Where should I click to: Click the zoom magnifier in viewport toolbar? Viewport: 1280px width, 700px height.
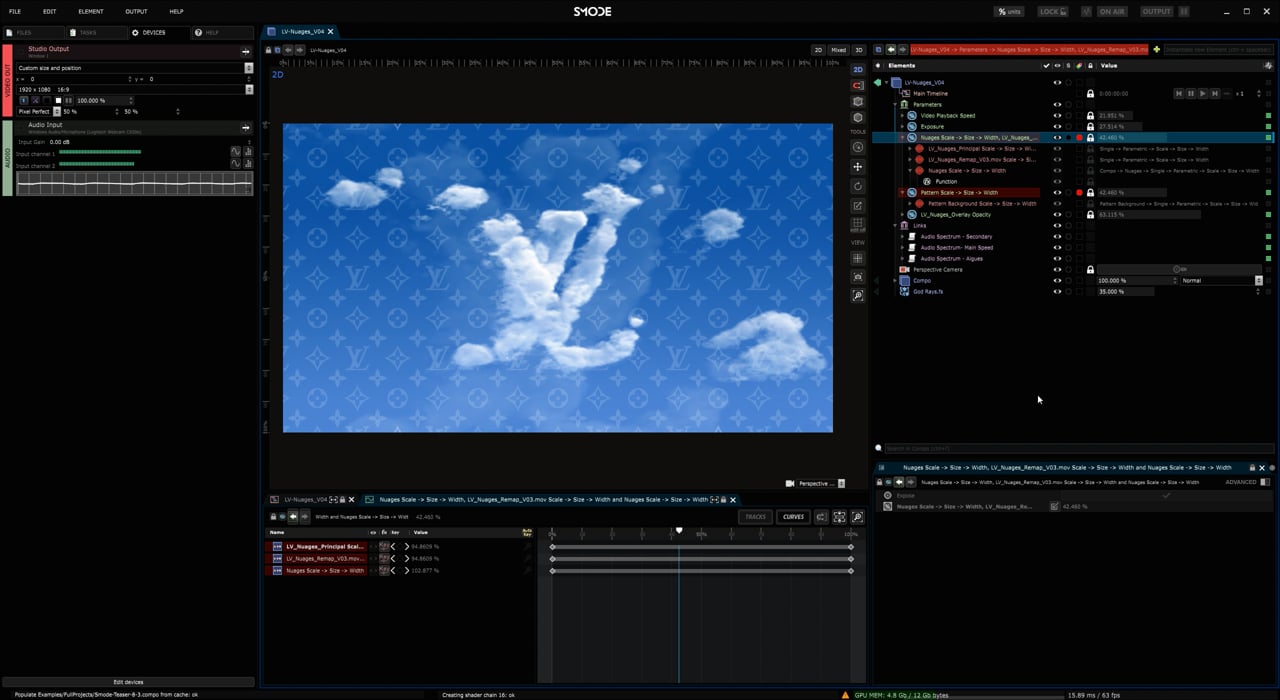pos(858,296)
